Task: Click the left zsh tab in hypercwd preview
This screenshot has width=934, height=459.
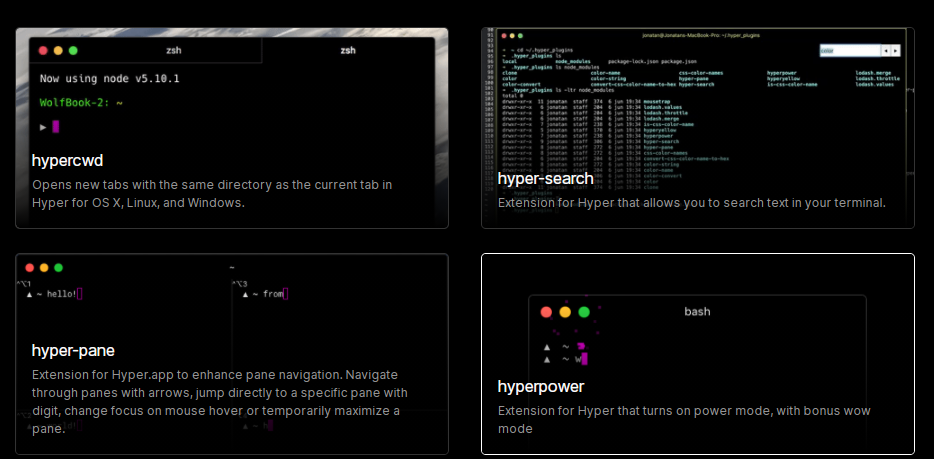Action: [x=174, y=50]
